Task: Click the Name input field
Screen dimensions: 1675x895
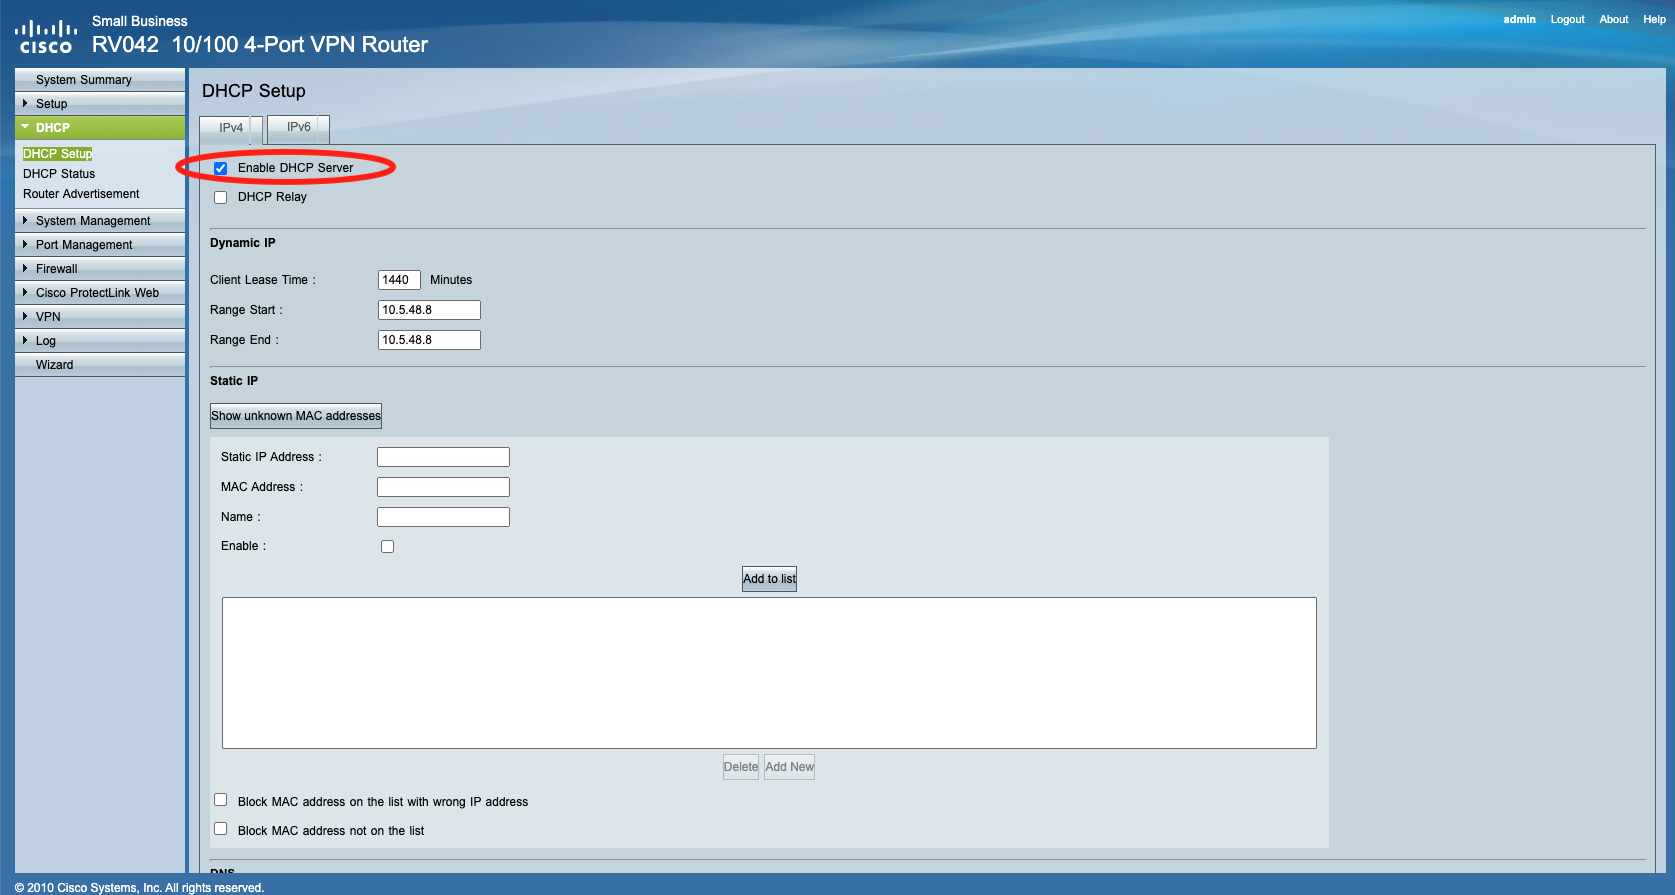Action: pos(443,517)
